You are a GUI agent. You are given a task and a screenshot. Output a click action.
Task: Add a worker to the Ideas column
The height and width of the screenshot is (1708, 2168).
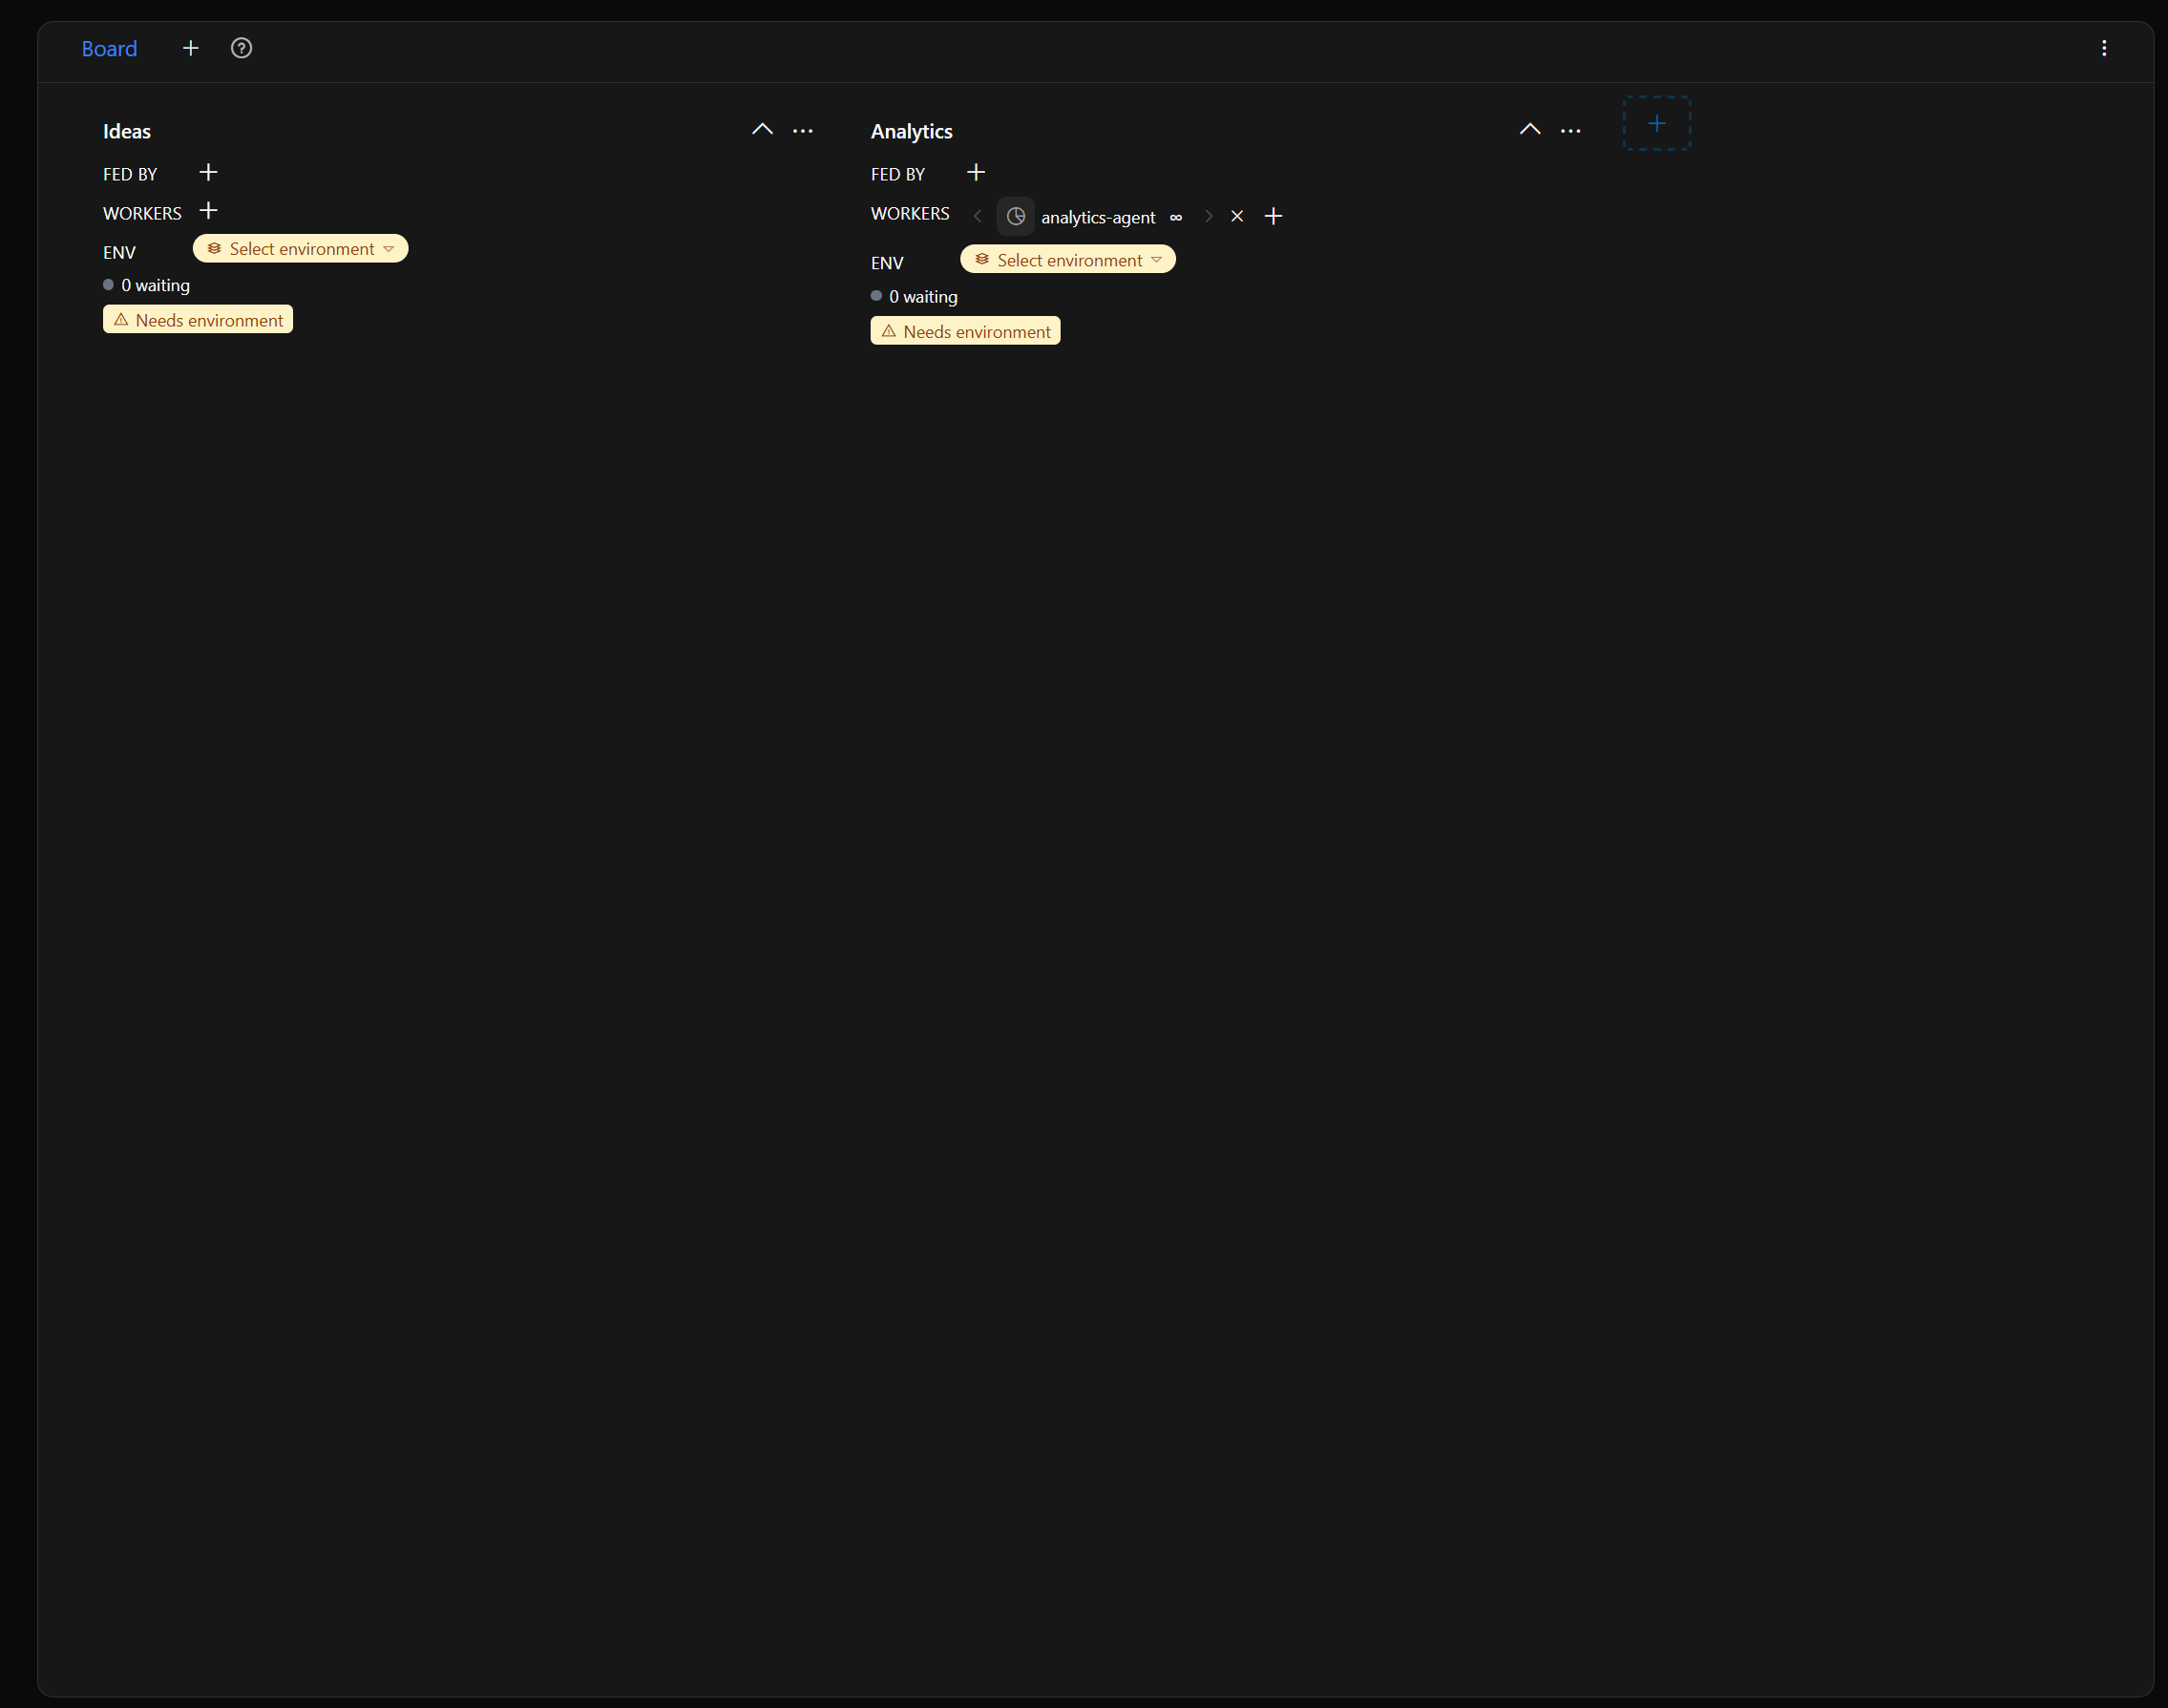tap(208, 211)
